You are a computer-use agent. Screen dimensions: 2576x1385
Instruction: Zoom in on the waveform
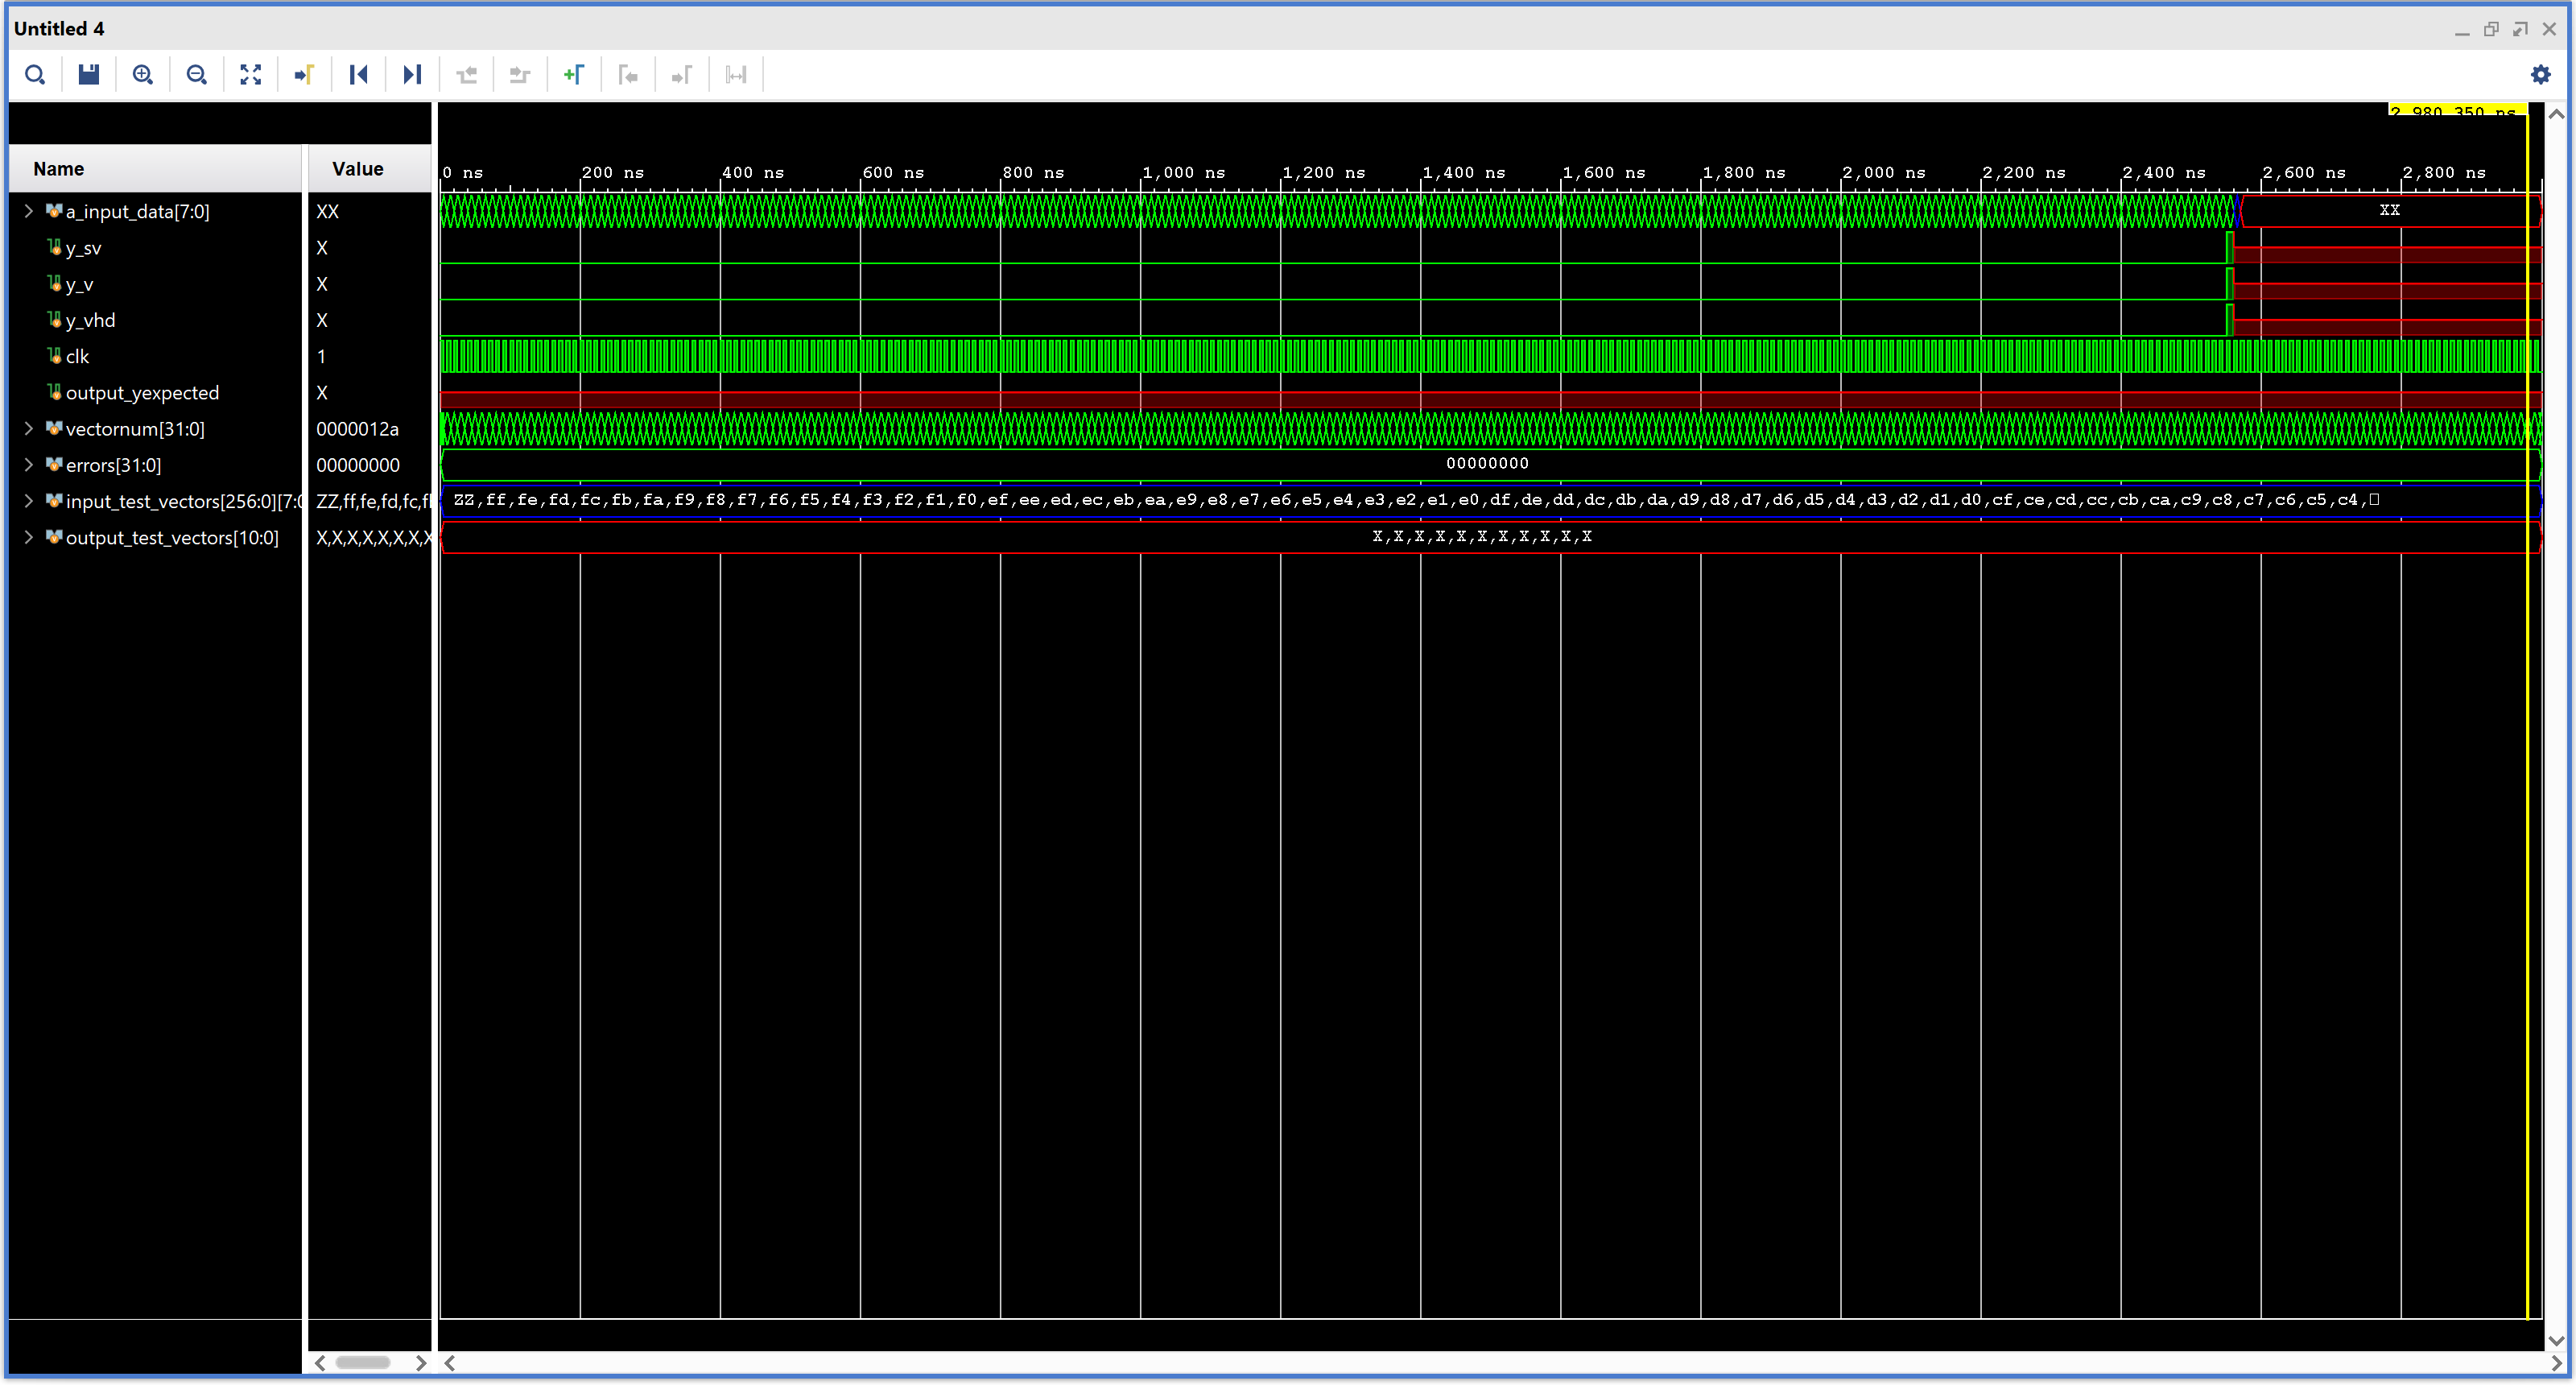click(x=143, y=75)
